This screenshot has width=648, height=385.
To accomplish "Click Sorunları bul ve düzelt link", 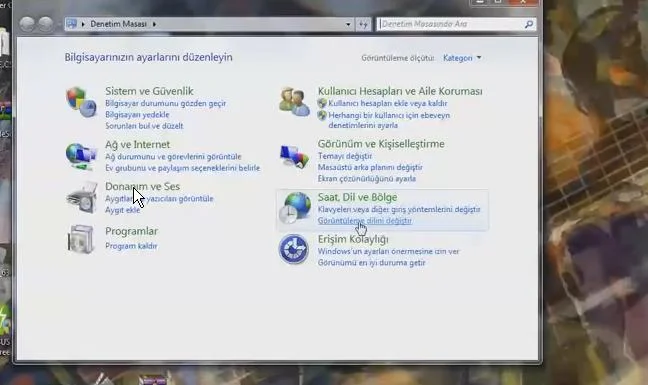I will (x=144, y=126).
